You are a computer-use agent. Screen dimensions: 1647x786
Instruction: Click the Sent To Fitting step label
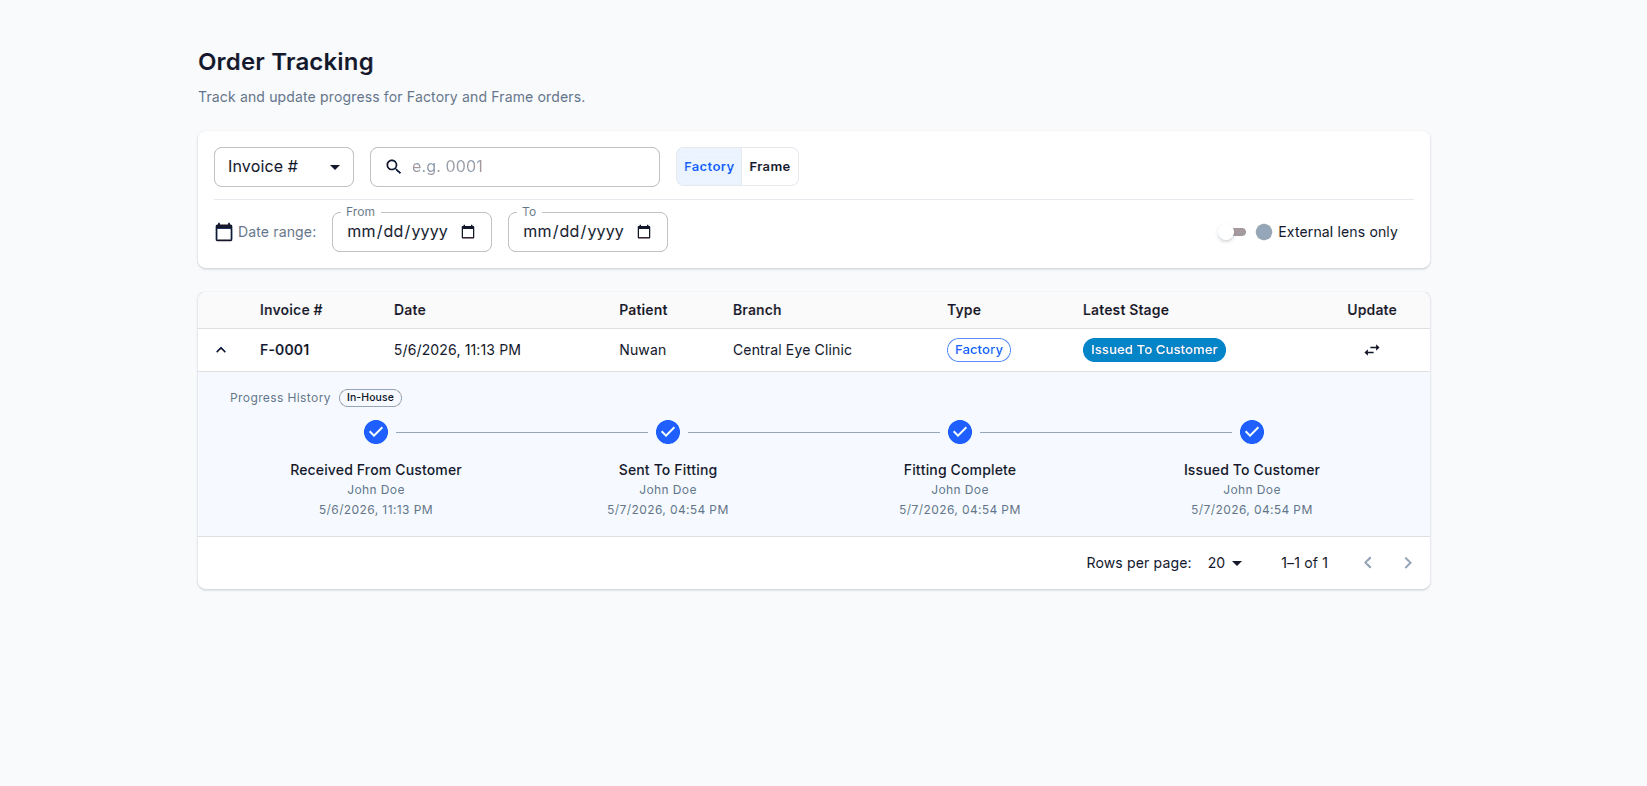point(668,470)
